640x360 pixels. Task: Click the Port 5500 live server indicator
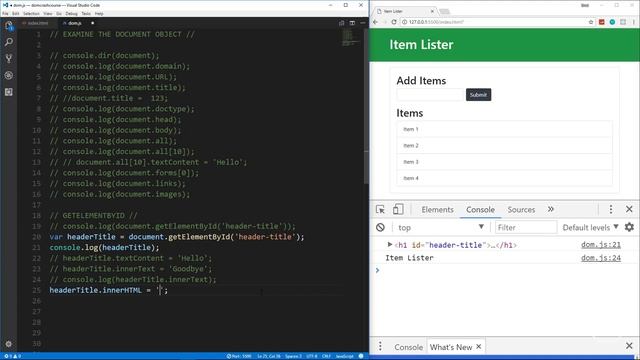tap(239, 356)
